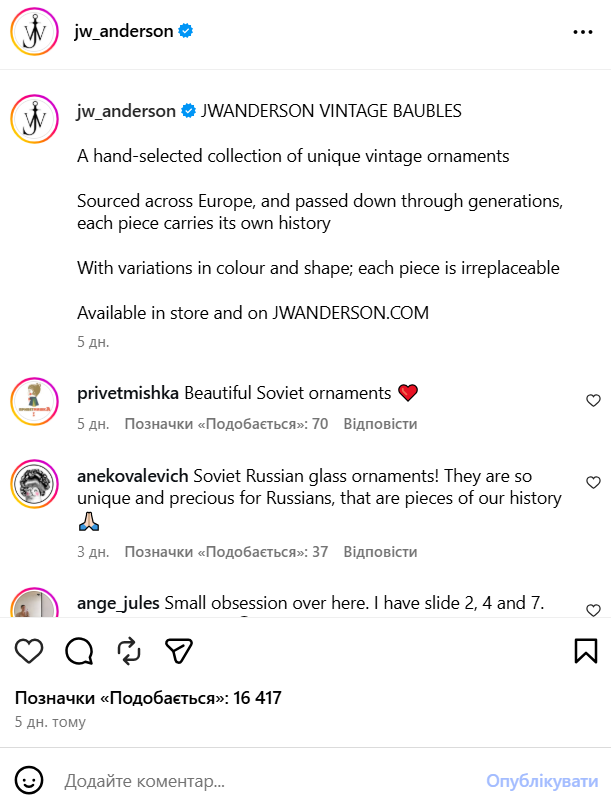Reply to privetmishka's comment via Відповісти
The image size is (611, 804).
pyautogui.click(x=380, y=424)
